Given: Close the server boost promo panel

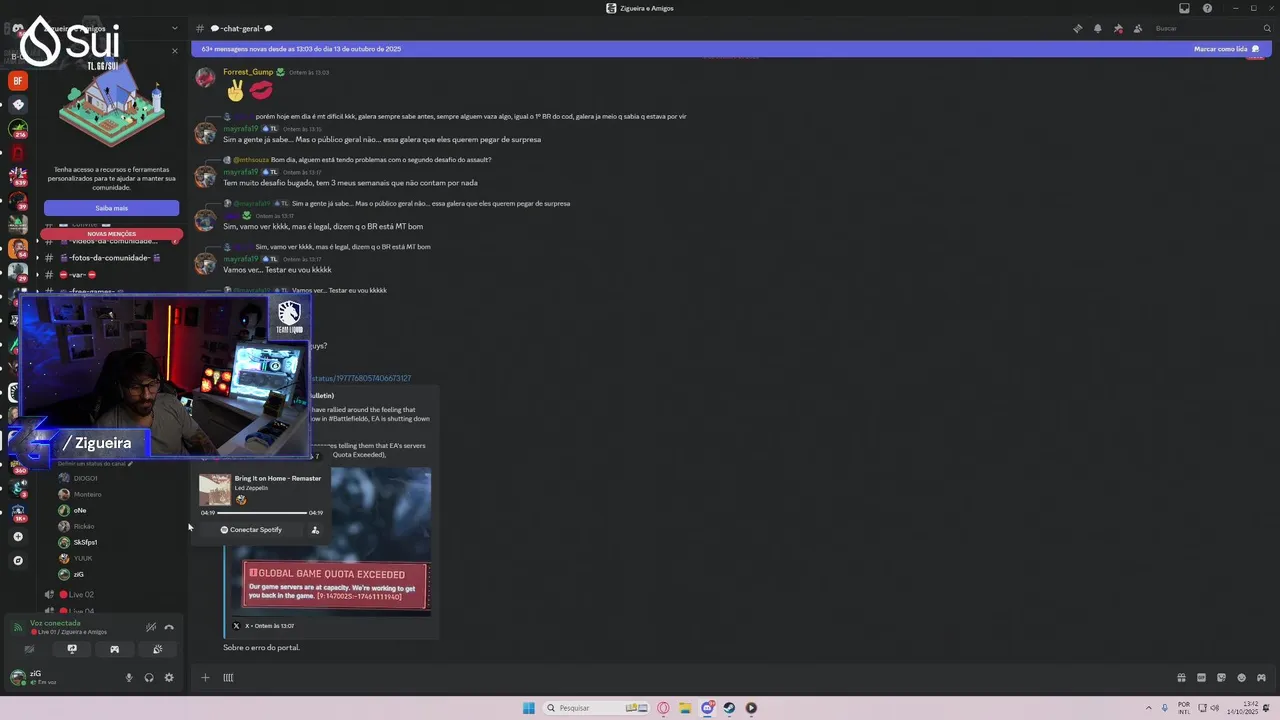Looking at the screenshot, I should pyautogui.click(x=175, y=51).
